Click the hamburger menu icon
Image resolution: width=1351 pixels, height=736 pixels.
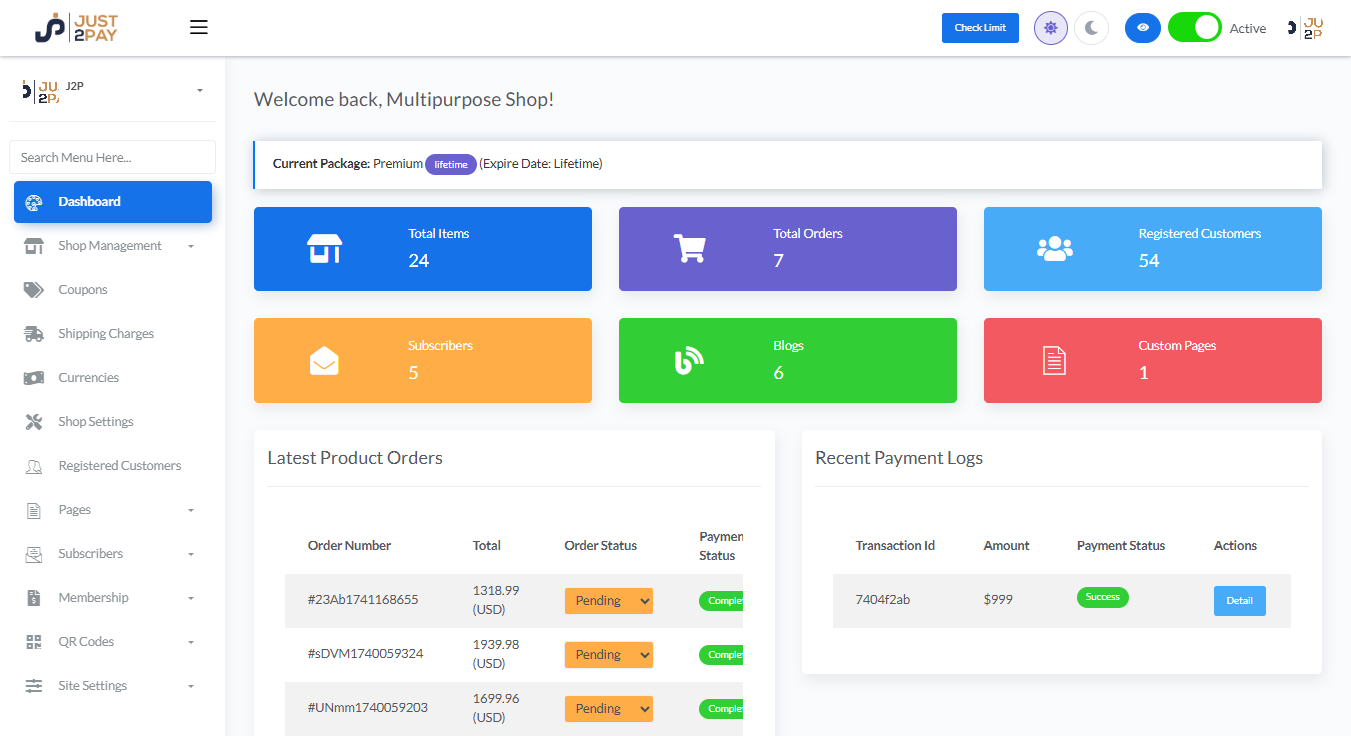[x=199, y=28]
